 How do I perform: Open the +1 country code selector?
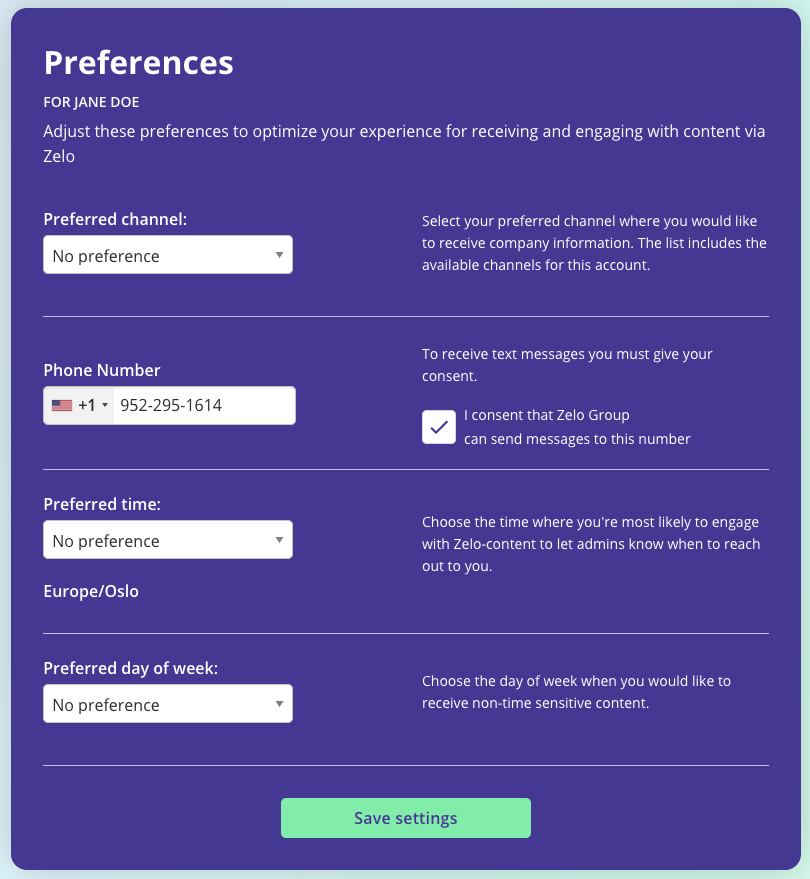click(78, 405)
